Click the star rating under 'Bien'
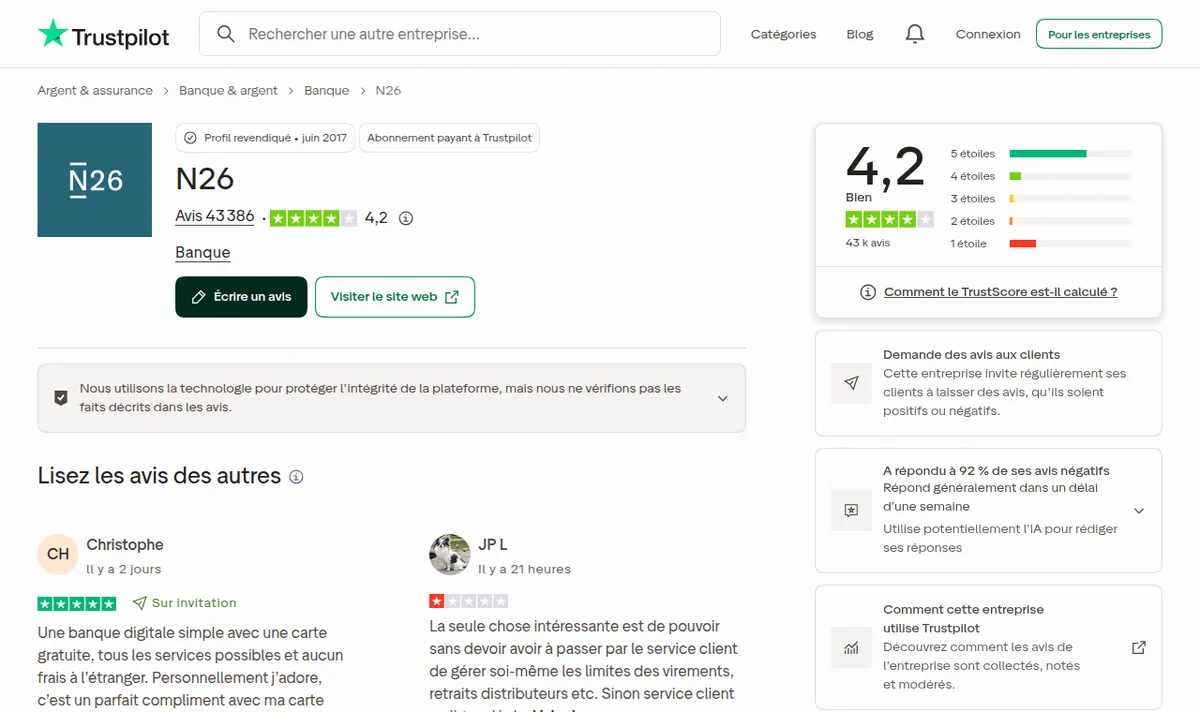This screenshot has width=1200, height=712. click(889, 219)
